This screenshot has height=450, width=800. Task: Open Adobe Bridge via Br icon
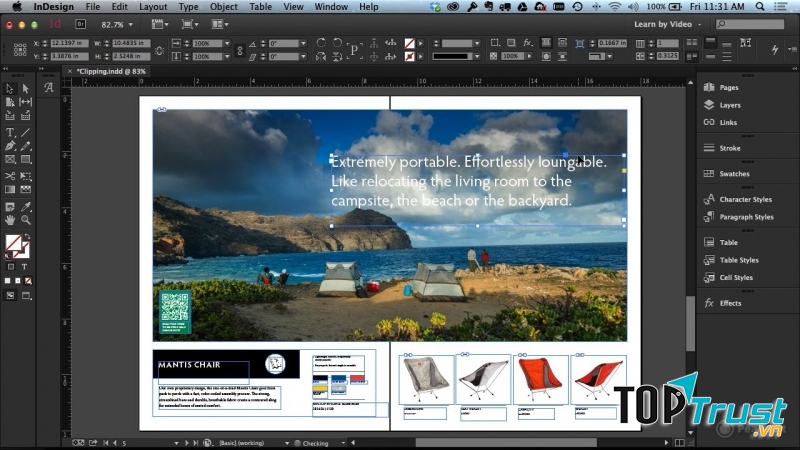pos(80,24)
